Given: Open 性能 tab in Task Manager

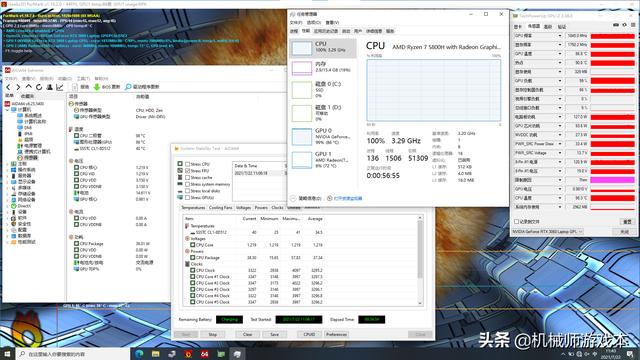Looking at the screenshot, I should pyautogui.click(x=306, y=31).
